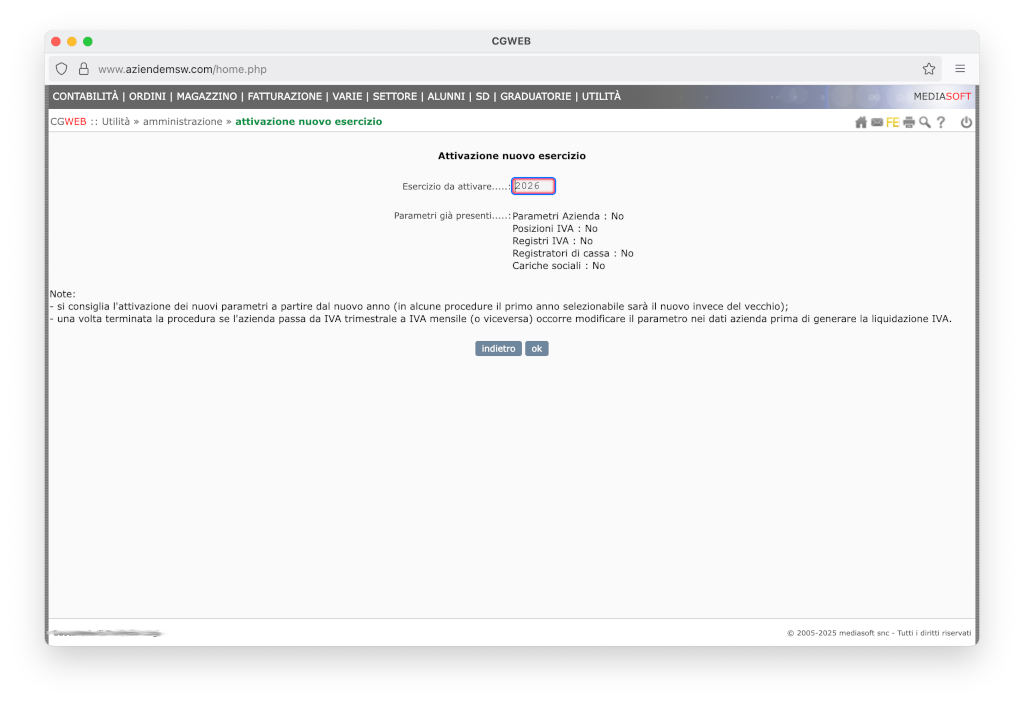1024x705 pixels.
Task: Open the GRADUATORIE menu
Action: click(x=536, y=97)
